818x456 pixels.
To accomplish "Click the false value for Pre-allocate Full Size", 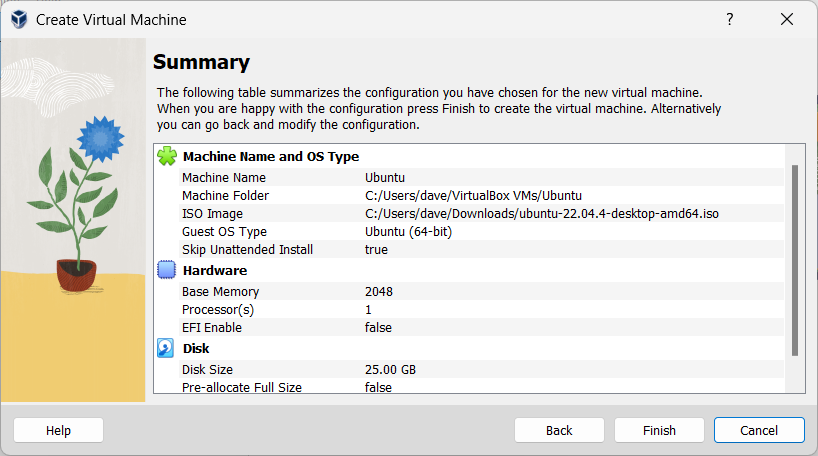I will pos(378,387).
